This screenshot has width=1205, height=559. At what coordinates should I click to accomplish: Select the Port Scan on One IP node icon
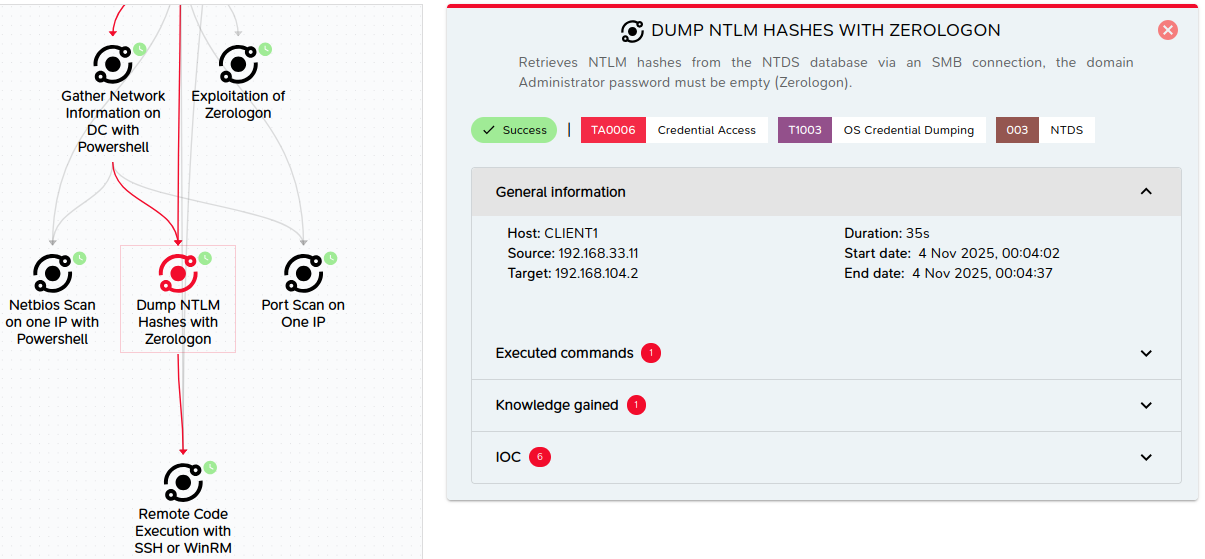click(303, 273)
